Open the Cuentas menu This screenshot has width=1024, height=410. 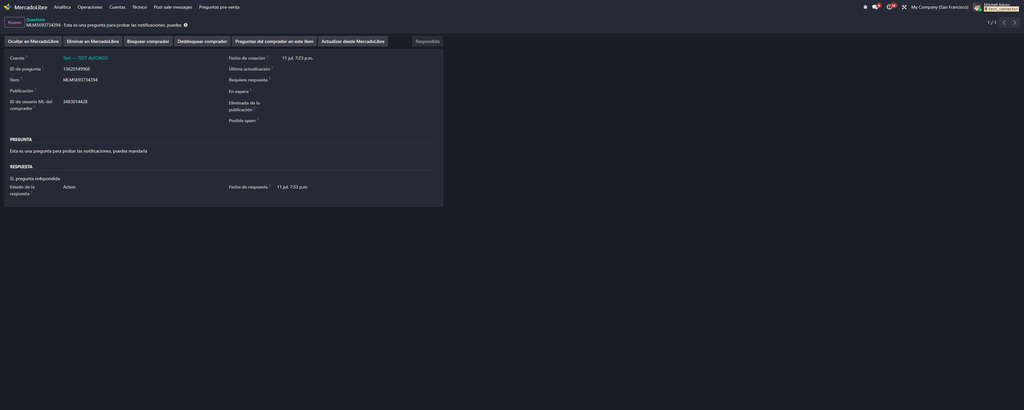coord(118,7)
